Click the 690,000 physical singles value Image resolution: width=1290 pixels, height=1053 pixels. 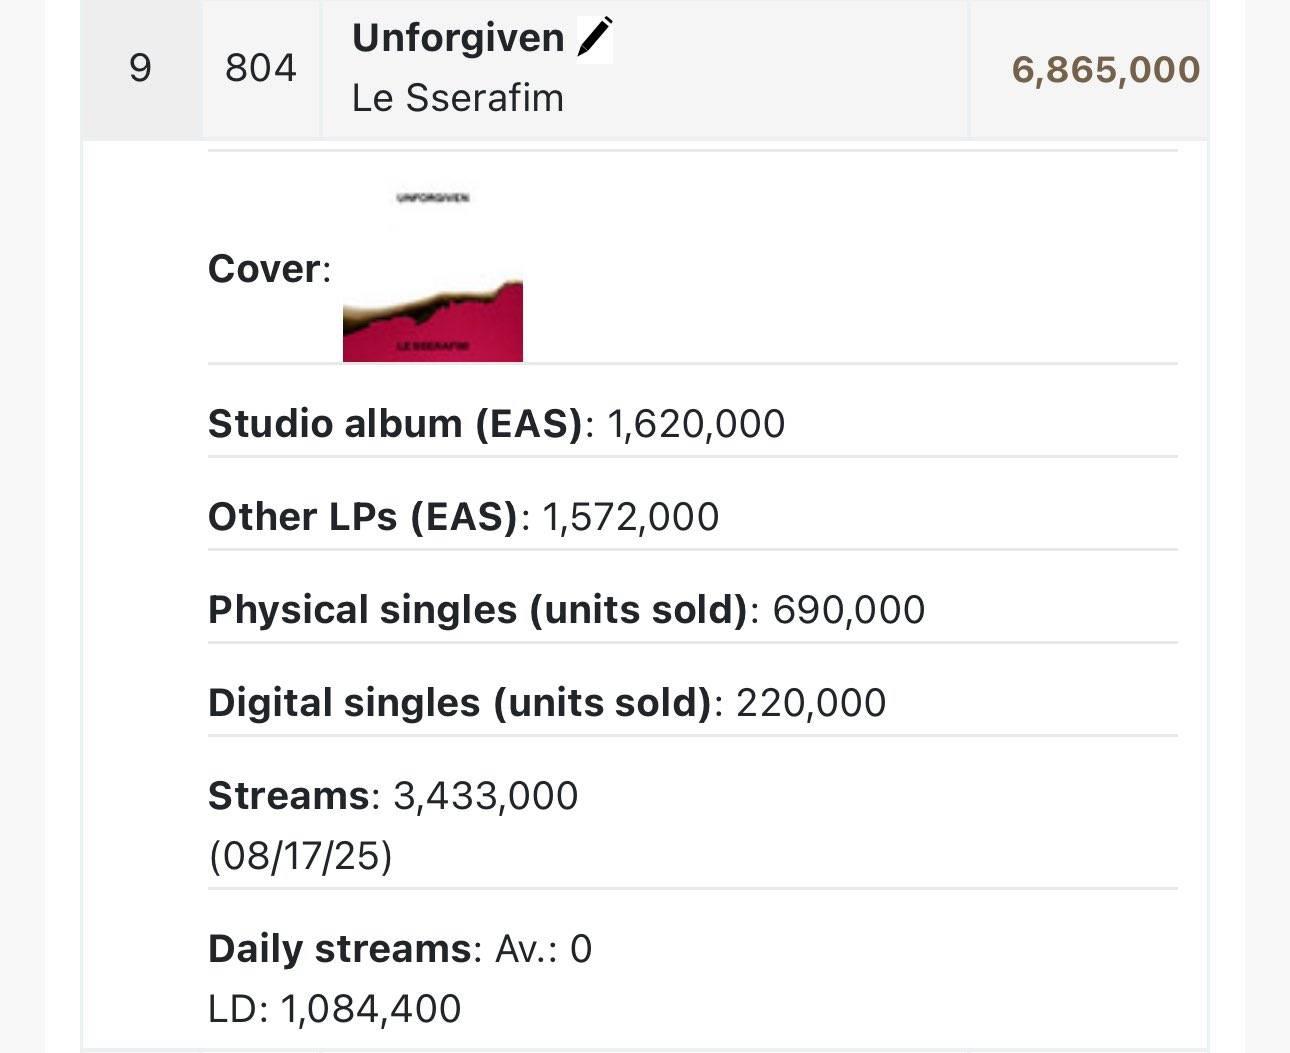(x=849, y=610)
